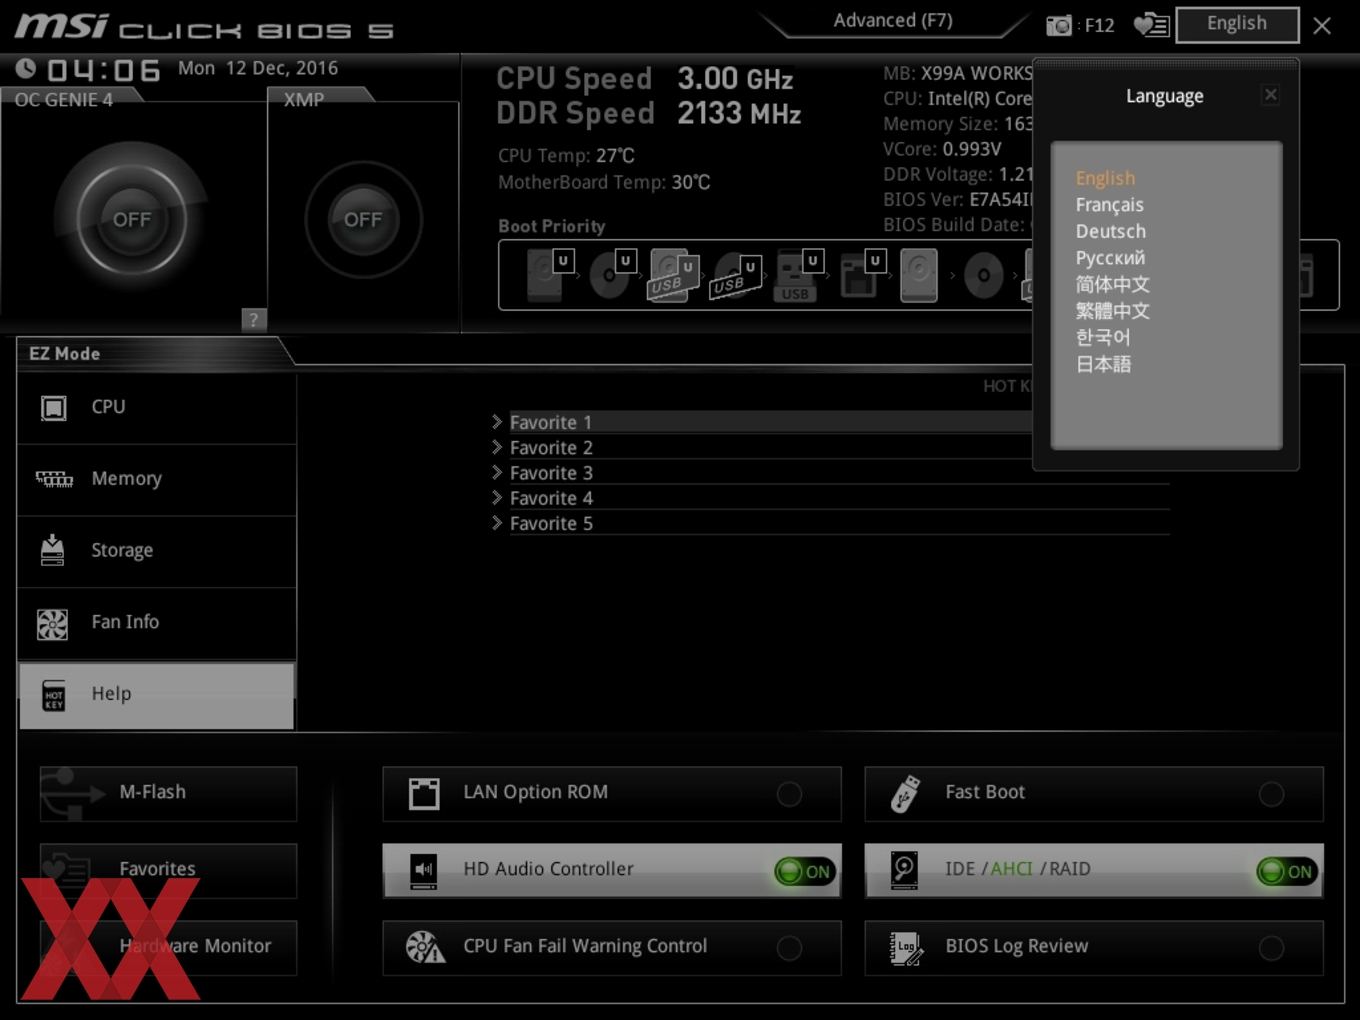Turn off the HD Audio Controller ON switch
Screen dimensions: 1360x1020
click(x=804, y=871)
